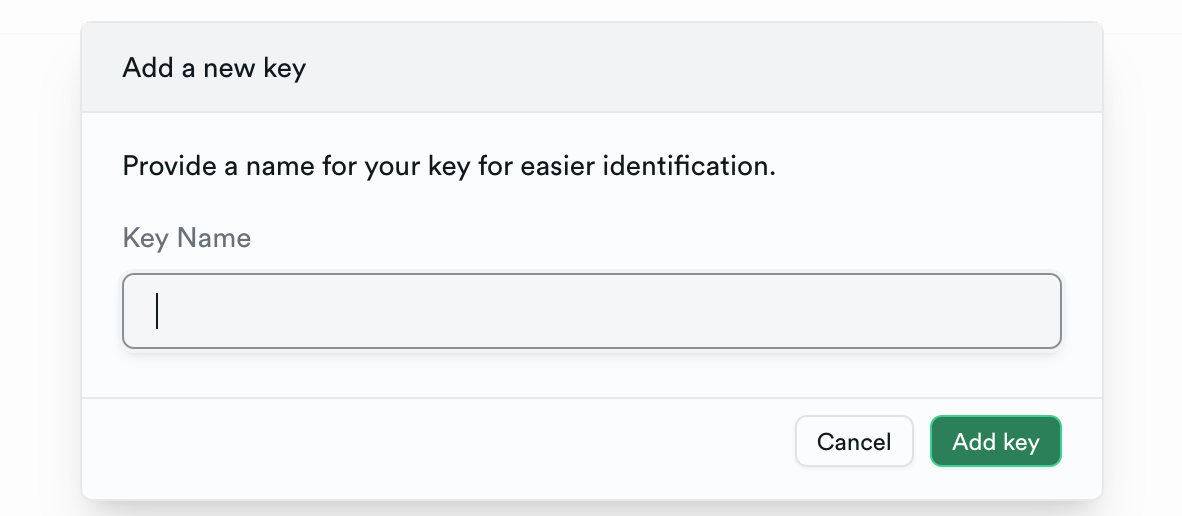Confirm key creation with Add key
This screenshot has height=516, width=1182.
point(995,441)
